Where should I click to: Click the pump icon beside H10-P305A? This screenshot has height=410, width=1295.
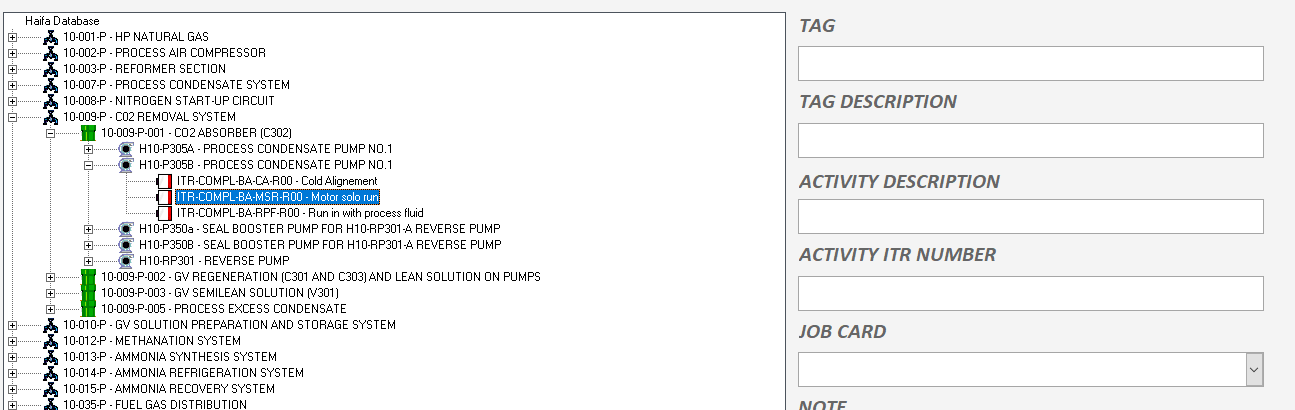pos(126,149)
